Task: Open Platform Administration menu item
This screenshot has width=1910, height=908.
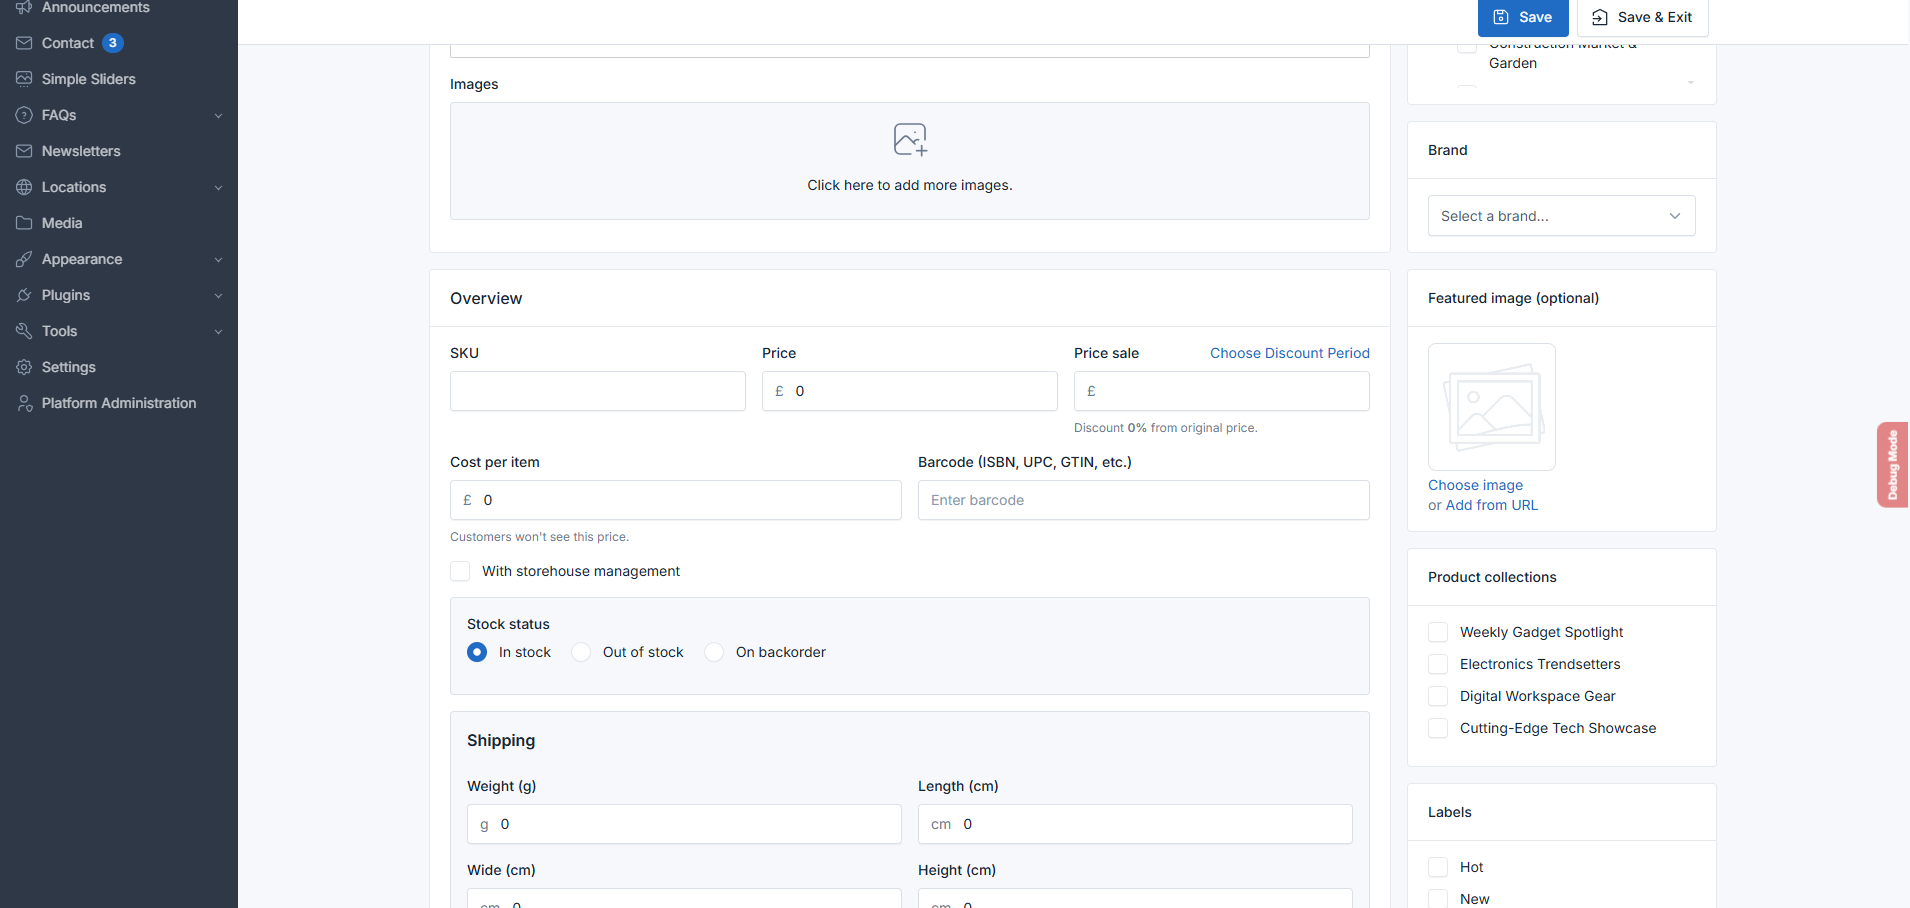Action: 119,403
